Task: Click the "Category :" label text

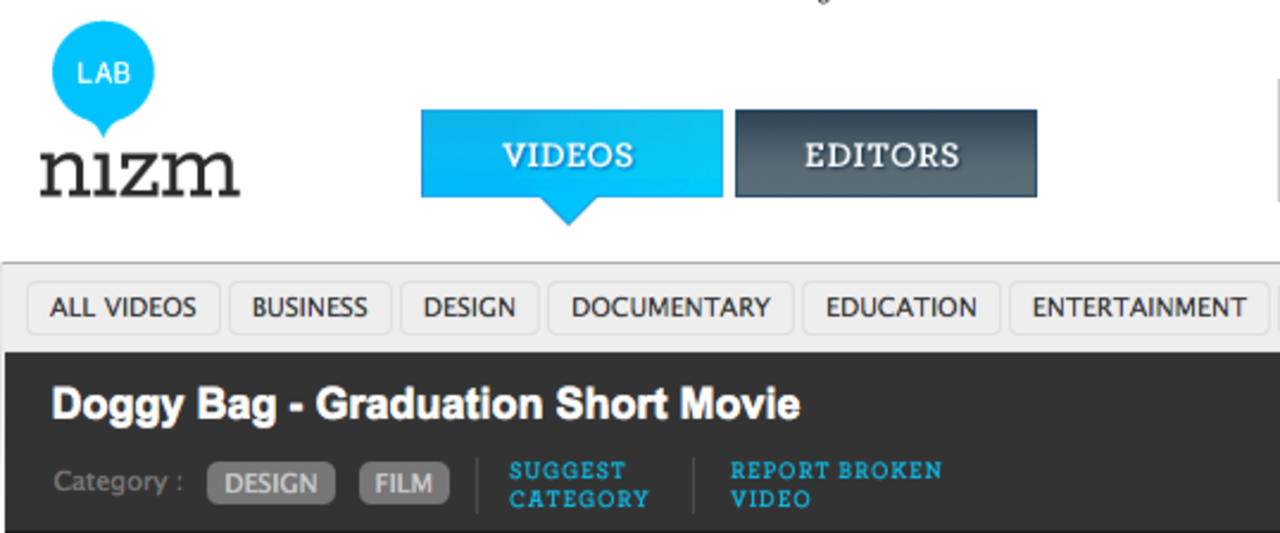Action: (x=119, y=482)
